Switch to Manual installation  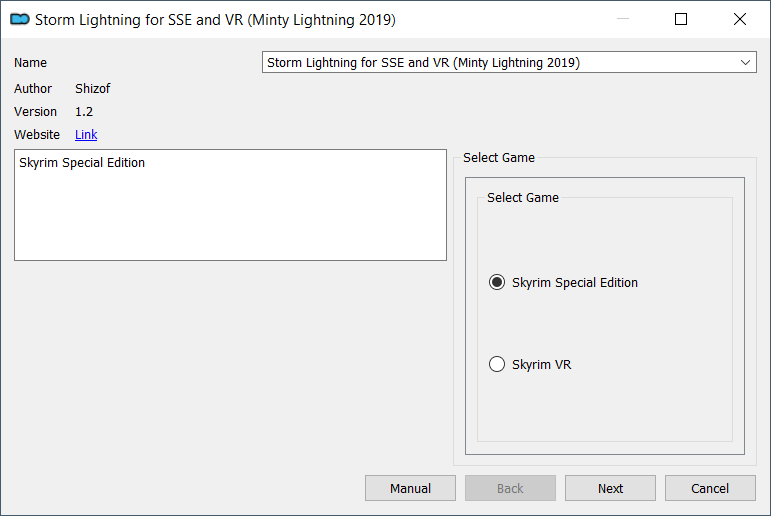[410, 488]
